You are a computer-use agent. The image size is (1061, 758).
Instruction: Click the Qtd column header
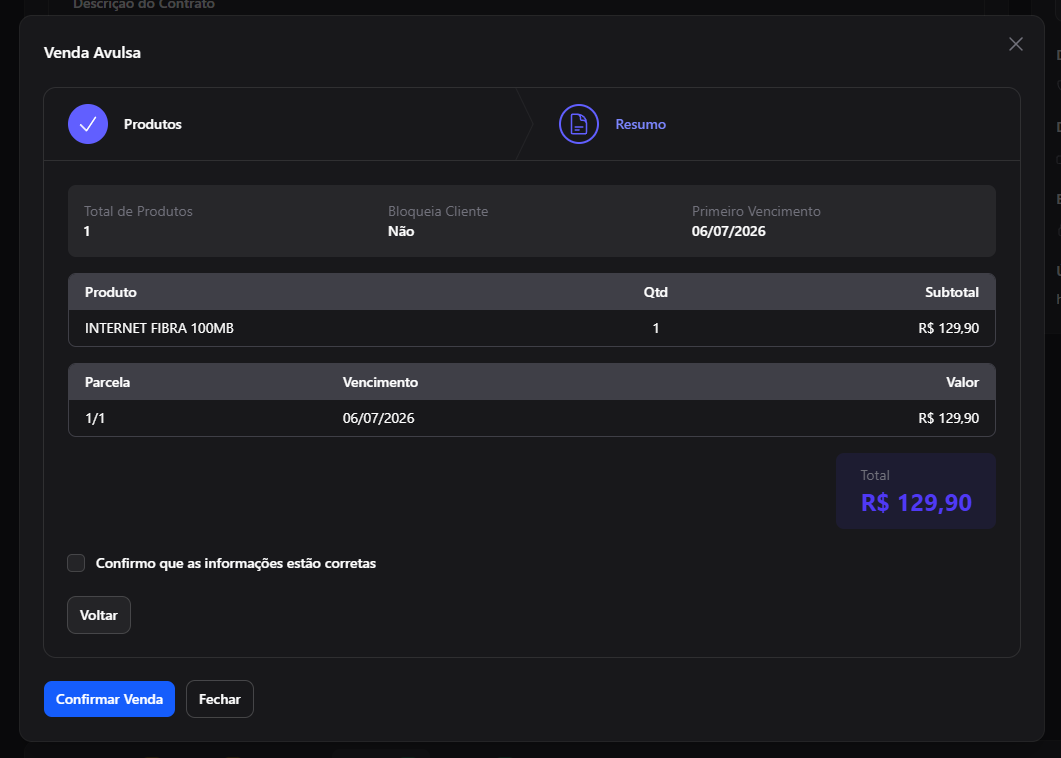(x=656, y=292)
